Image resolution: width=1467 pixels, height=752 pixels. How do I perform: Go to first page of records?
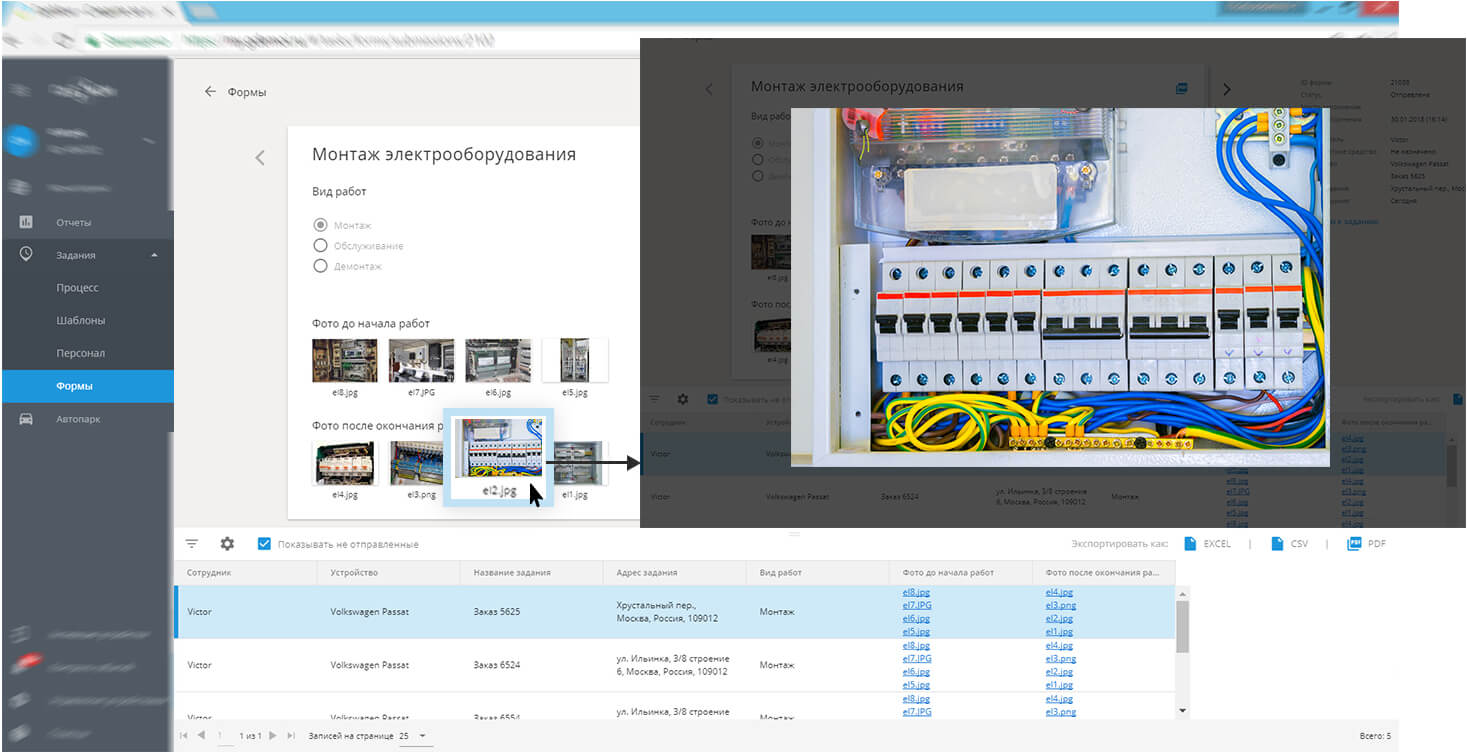coord(184,736)
